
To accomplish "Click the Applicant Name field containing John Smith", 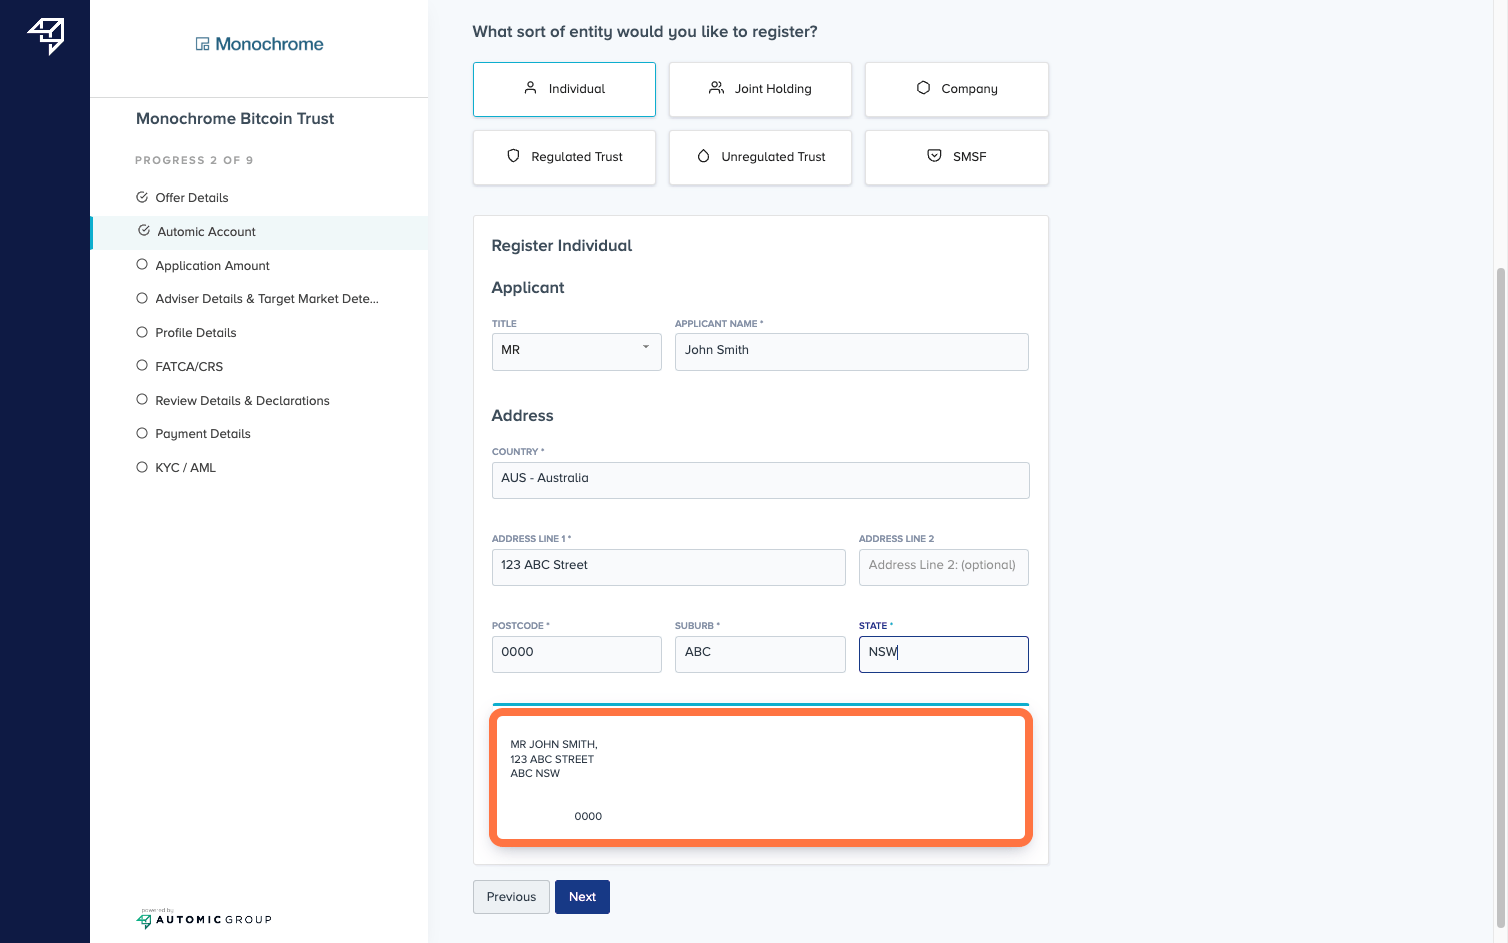I will coord(851,352).
